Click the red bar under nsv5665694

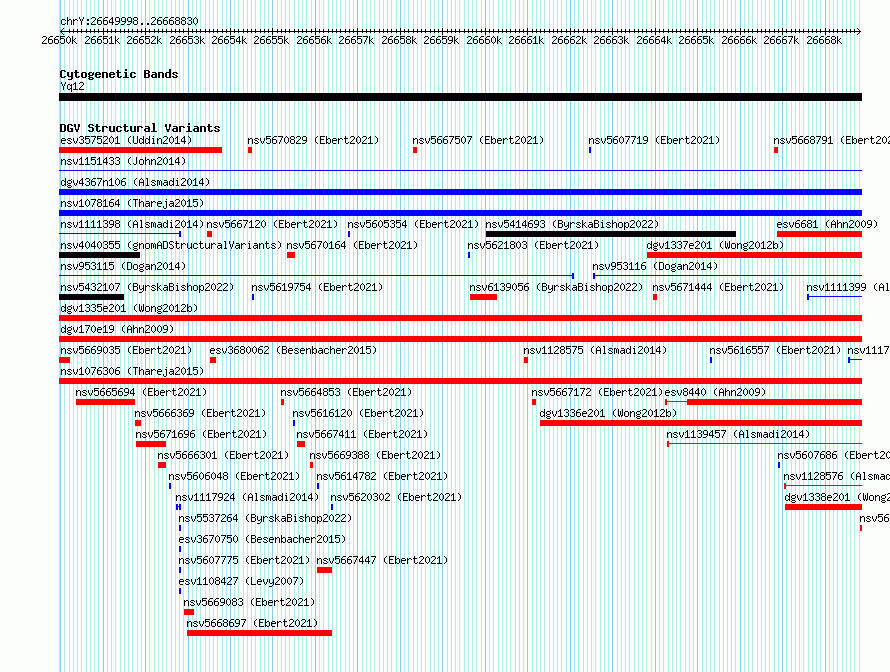coord(106,402)
